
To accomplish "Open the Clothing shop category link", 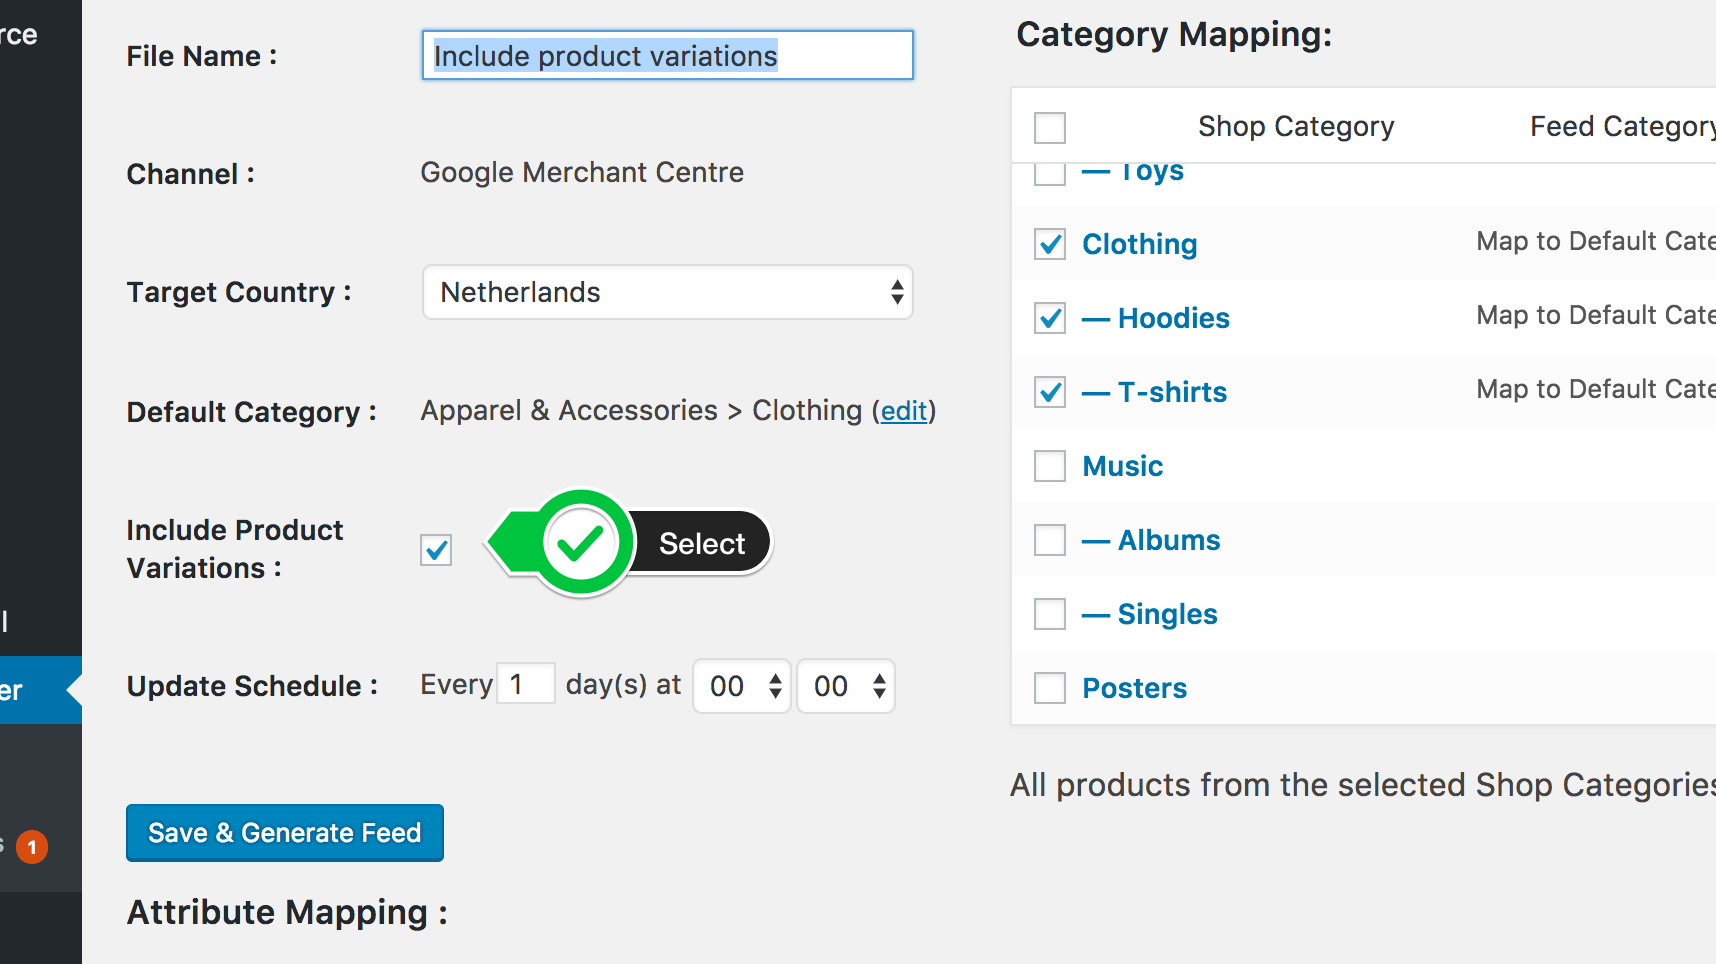I will (1139, 244).
